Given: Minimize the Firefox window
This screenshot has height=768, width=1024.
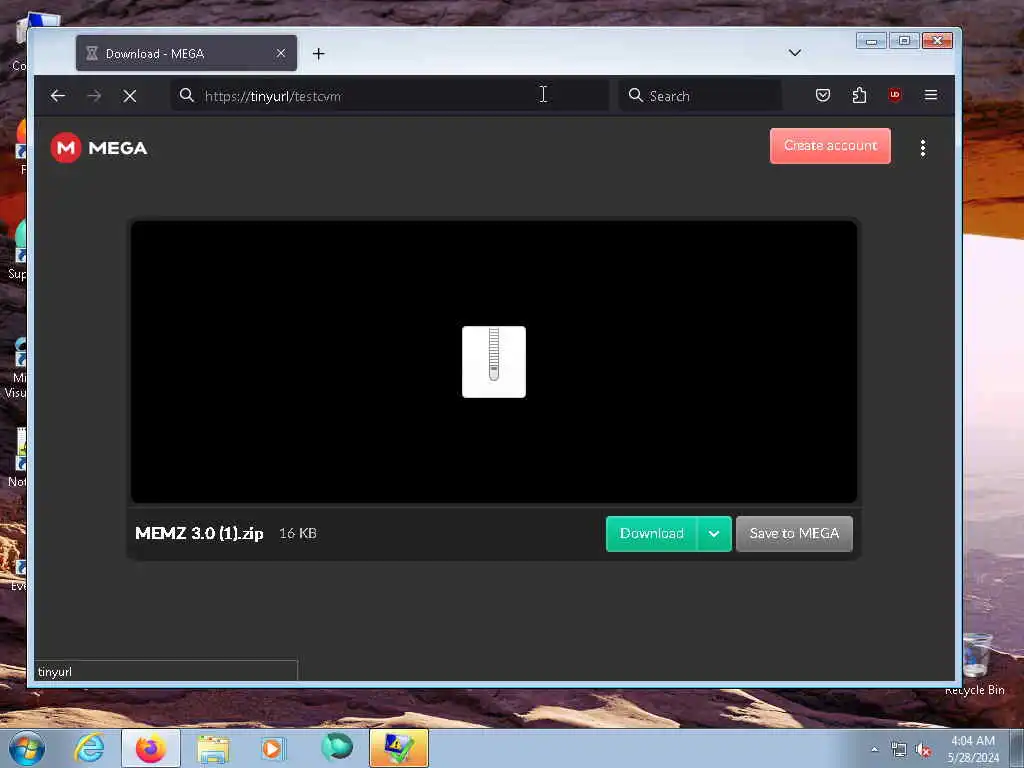Looking at the screenshot, I should (872, 40).
